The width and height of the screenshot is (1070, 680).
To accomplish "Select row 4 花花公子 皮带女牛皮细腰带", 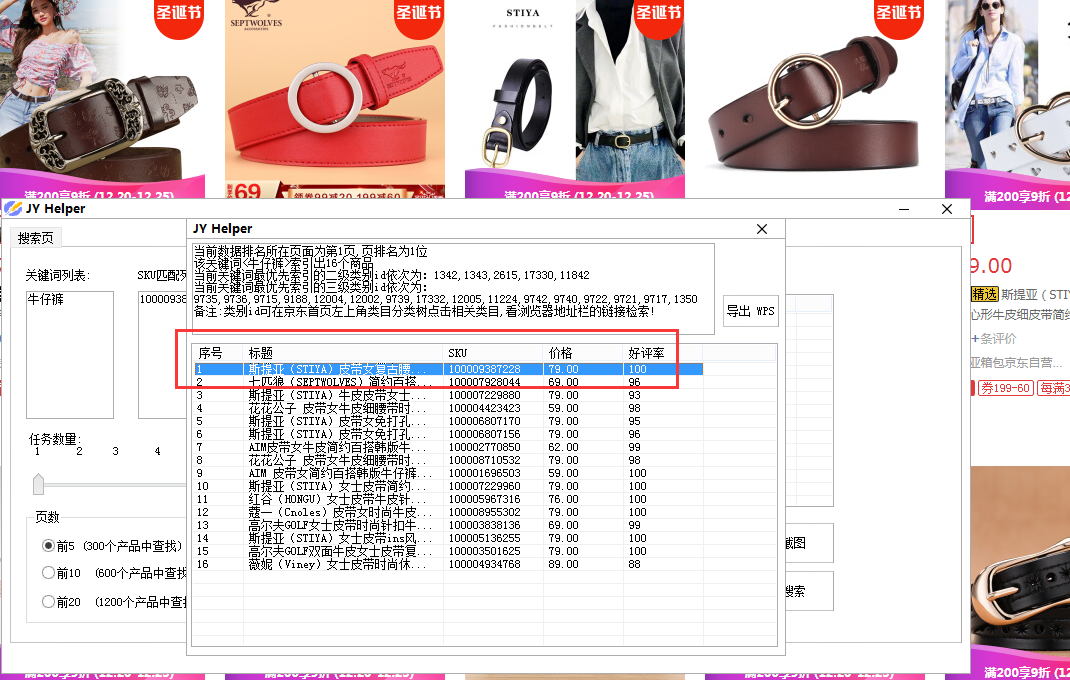I will coord(448,408).
